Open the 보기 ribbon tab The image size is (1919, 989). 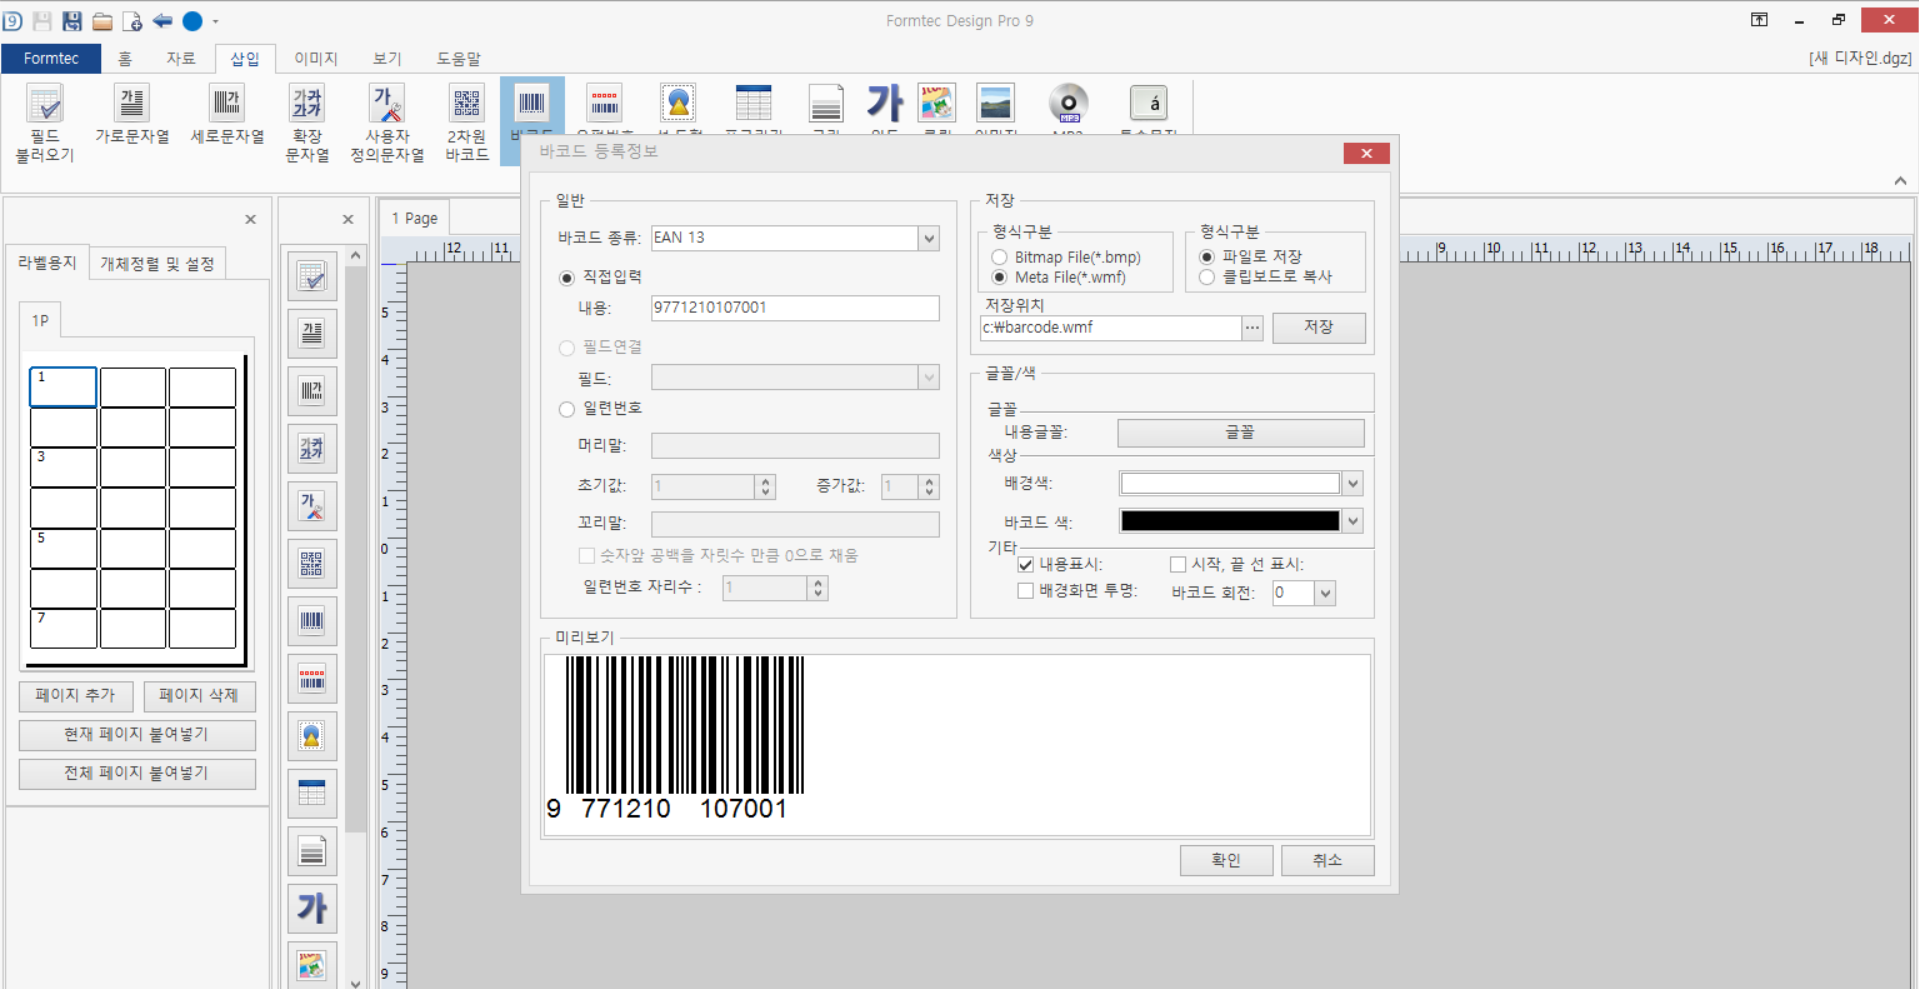pyautogui.click(x=387, y=59)
